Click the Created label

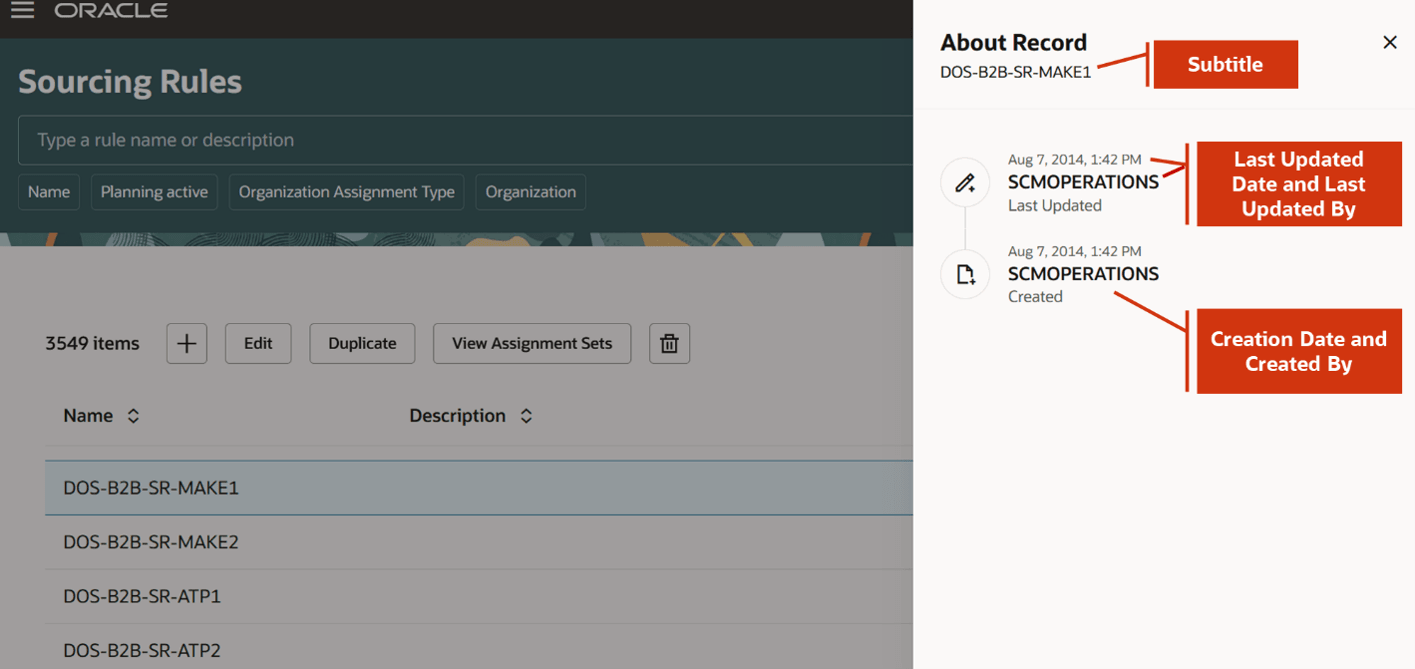pyautogui.click(x=1035, y=297)
